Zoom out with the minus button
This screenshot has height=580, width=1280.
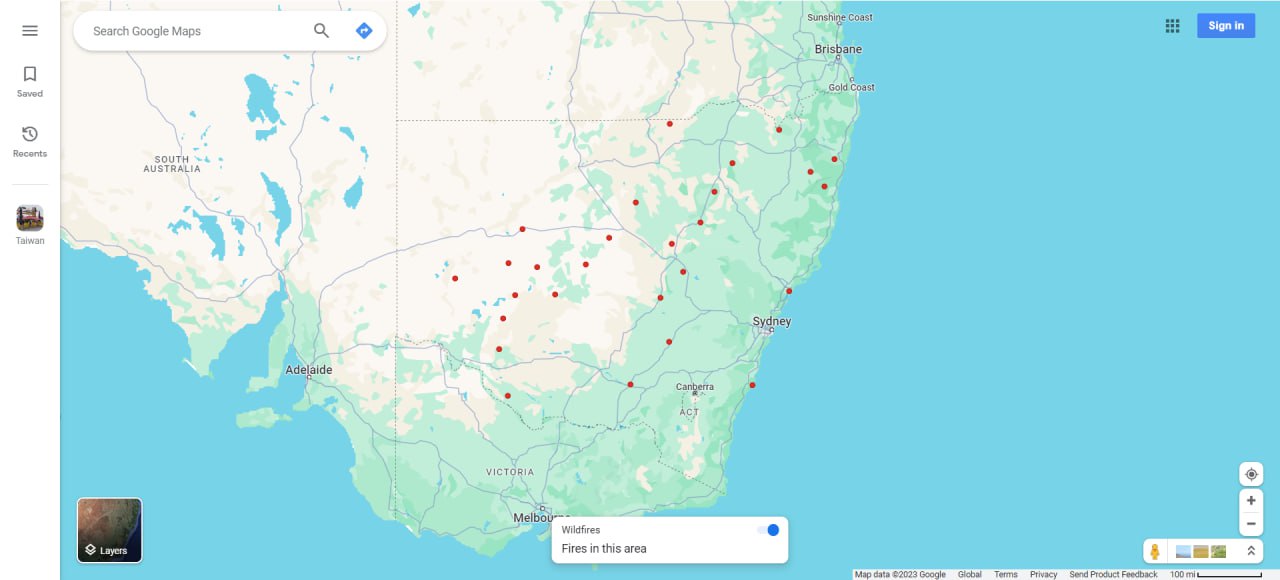(x=1250, y=523)
